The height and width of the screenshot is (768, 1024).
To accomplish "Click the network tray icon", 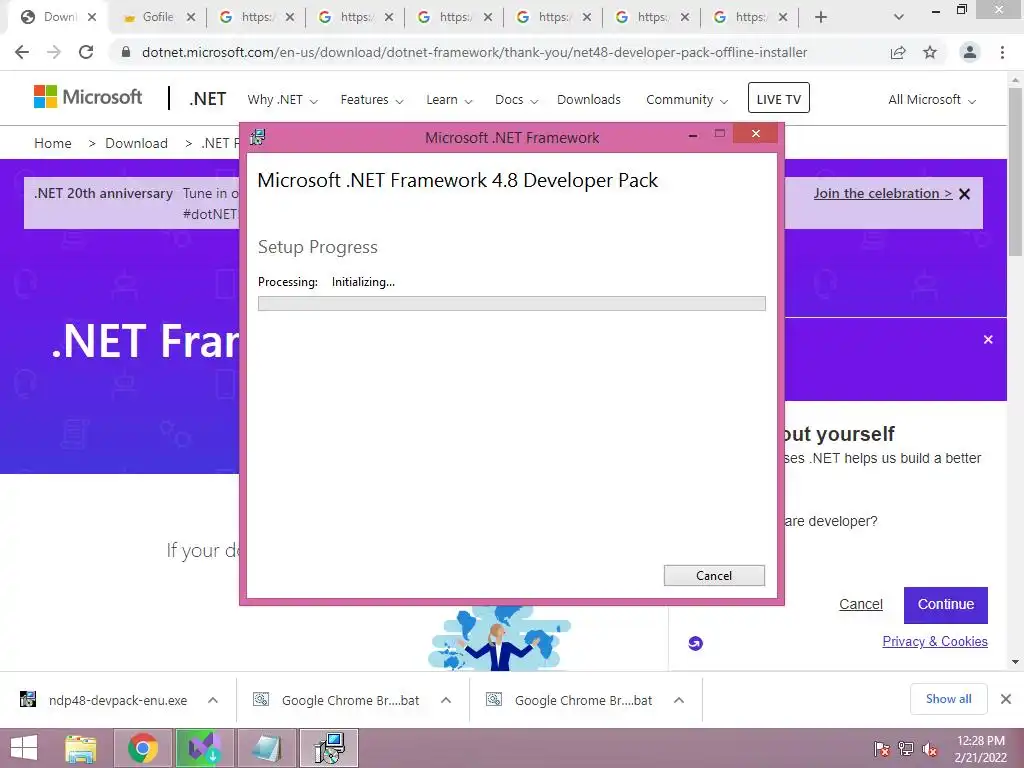I will pos(906,749).
